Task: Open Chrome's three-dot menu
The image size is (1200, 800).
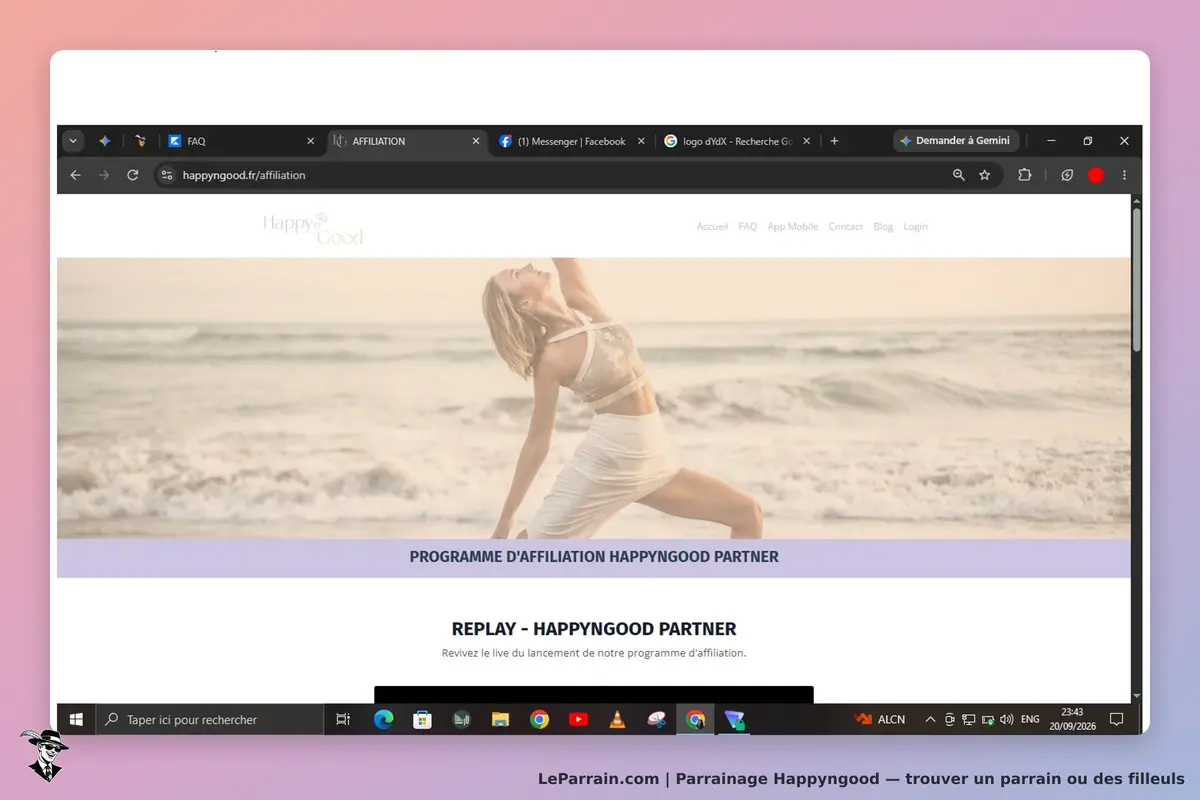Action: 1124,175
